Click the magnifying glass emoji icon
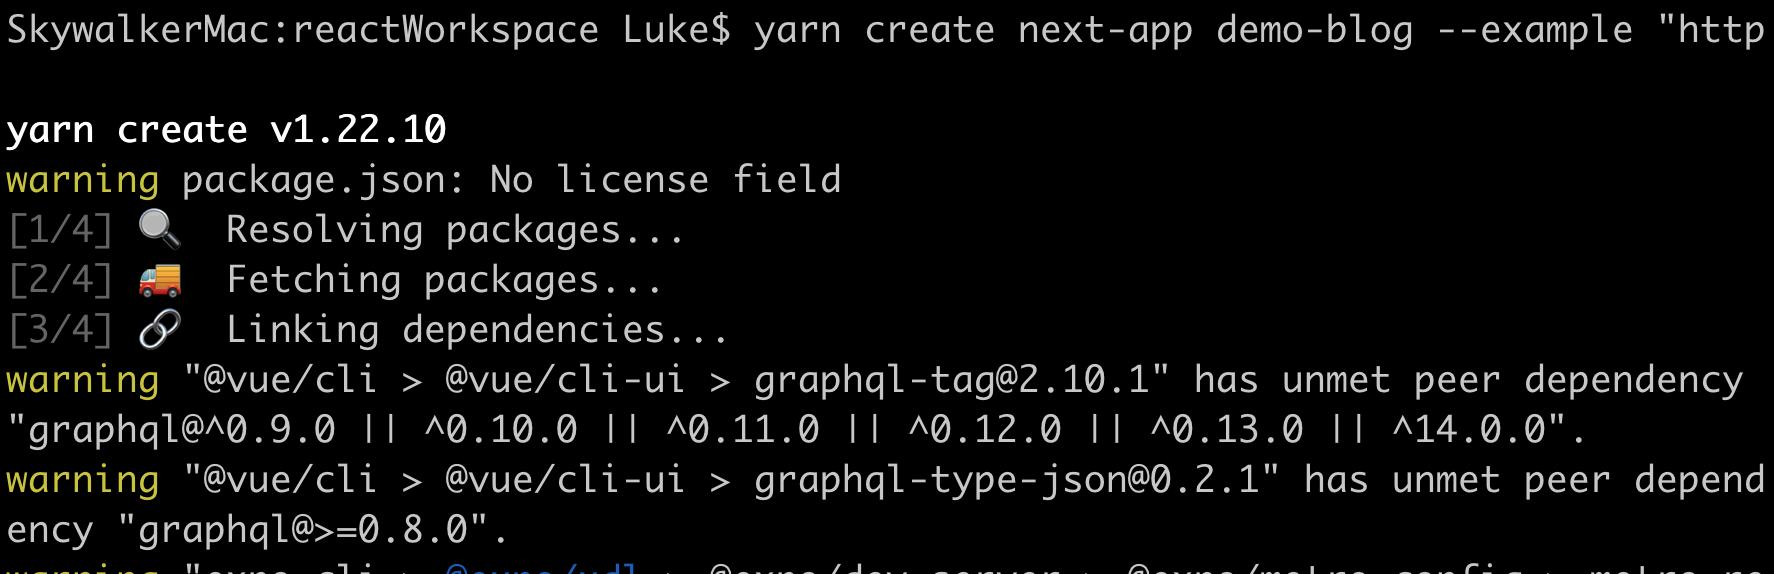Image resolution: width=1774 pixels, height=574 pixels. click(x=160, y=230)
